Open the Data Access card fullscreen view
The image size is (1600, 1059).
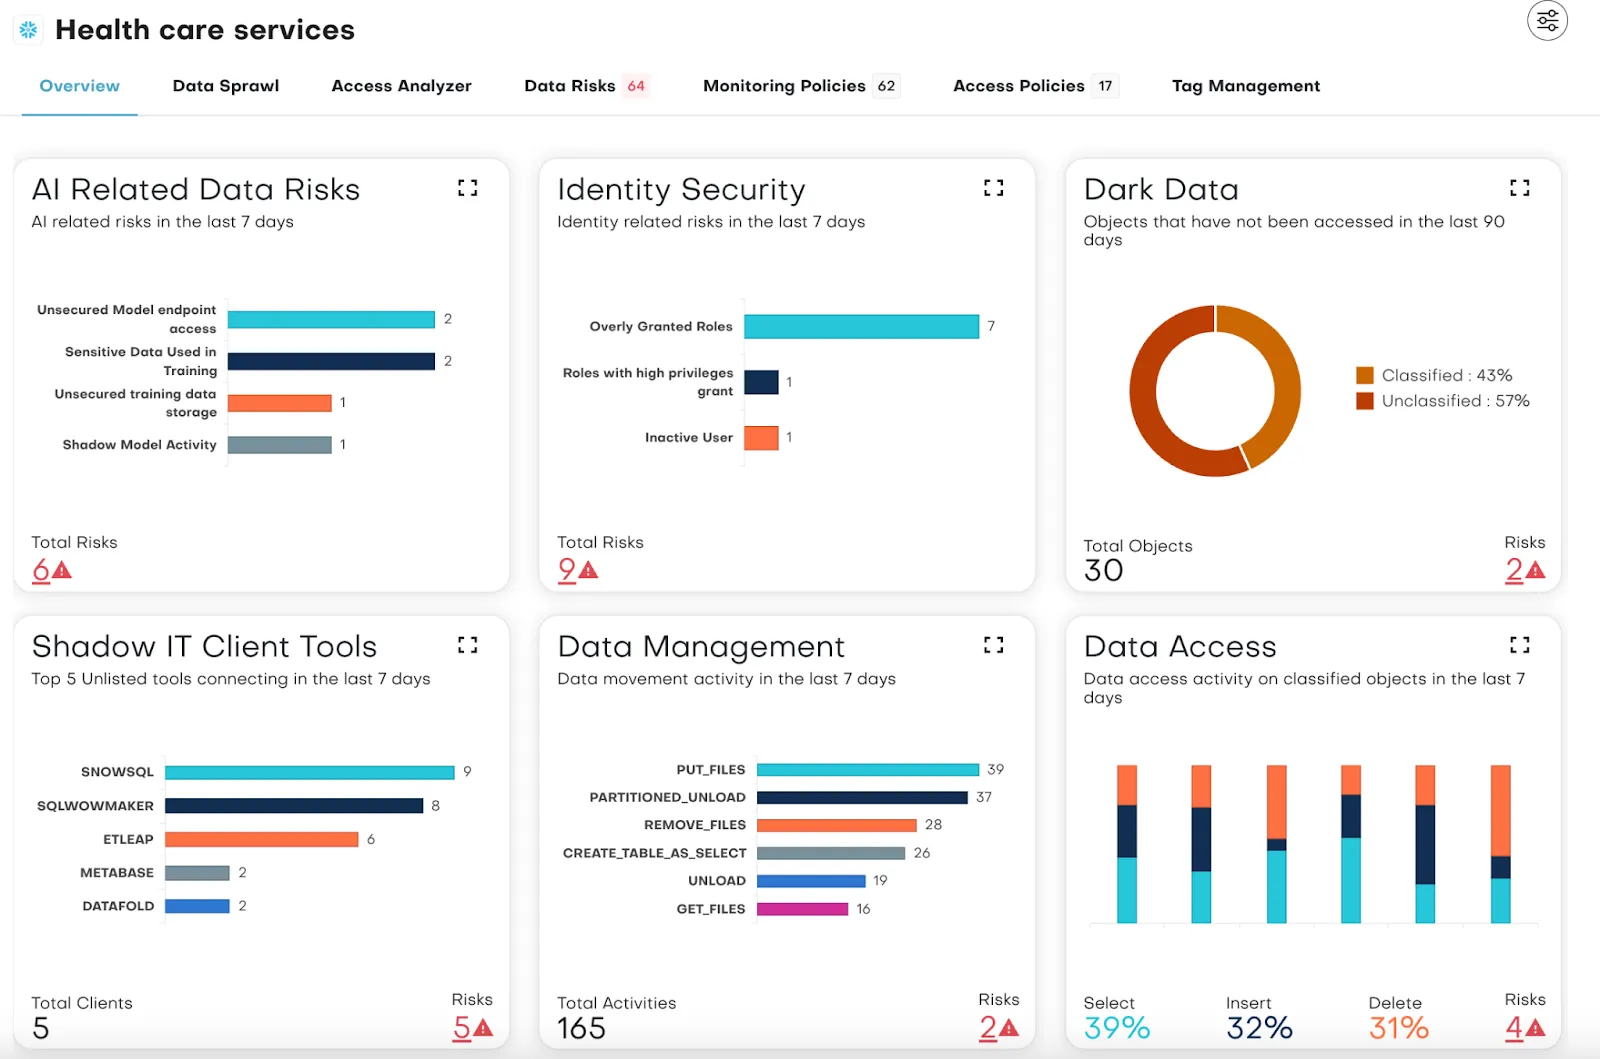point(1519,645)
